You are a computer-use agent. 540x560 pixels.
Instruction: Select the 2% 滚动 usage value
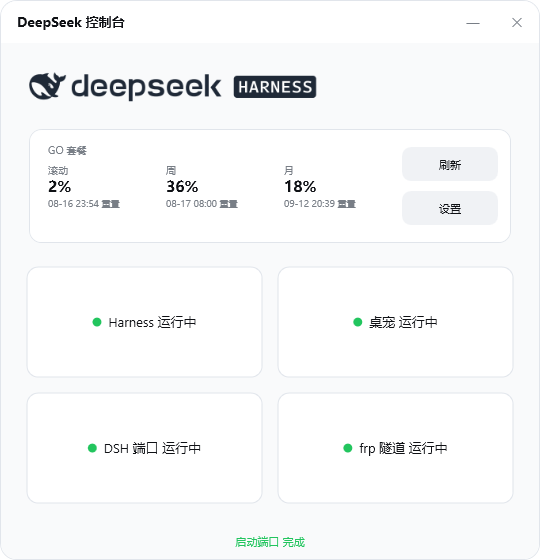click(59, 186)
